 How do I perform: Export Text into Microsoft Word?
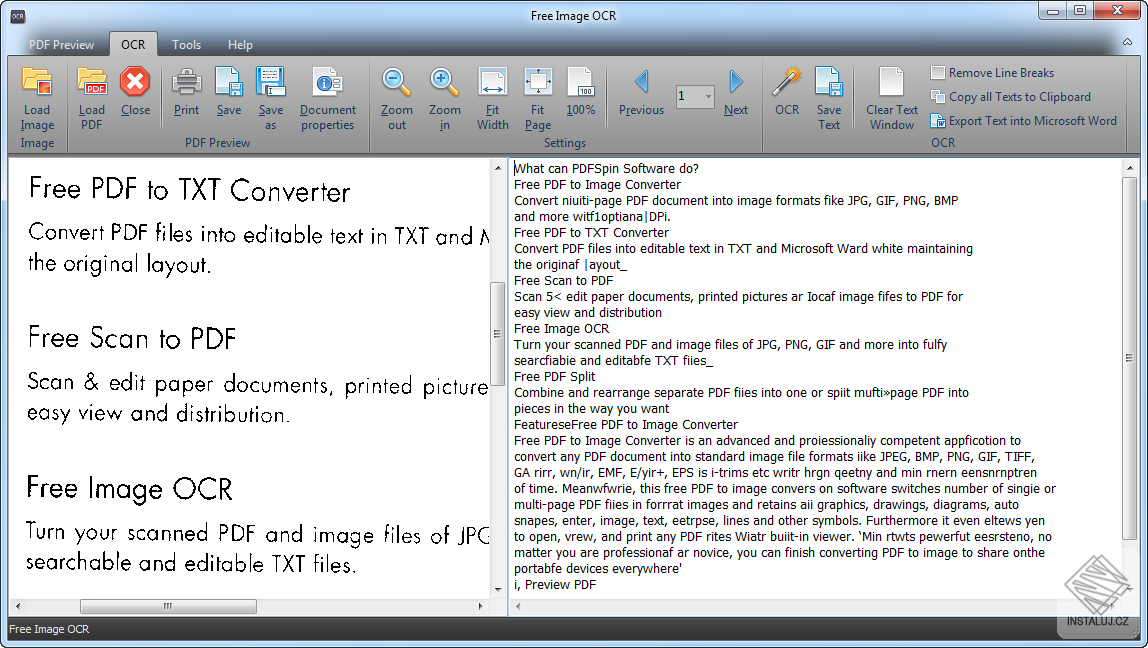point(1024,121)
